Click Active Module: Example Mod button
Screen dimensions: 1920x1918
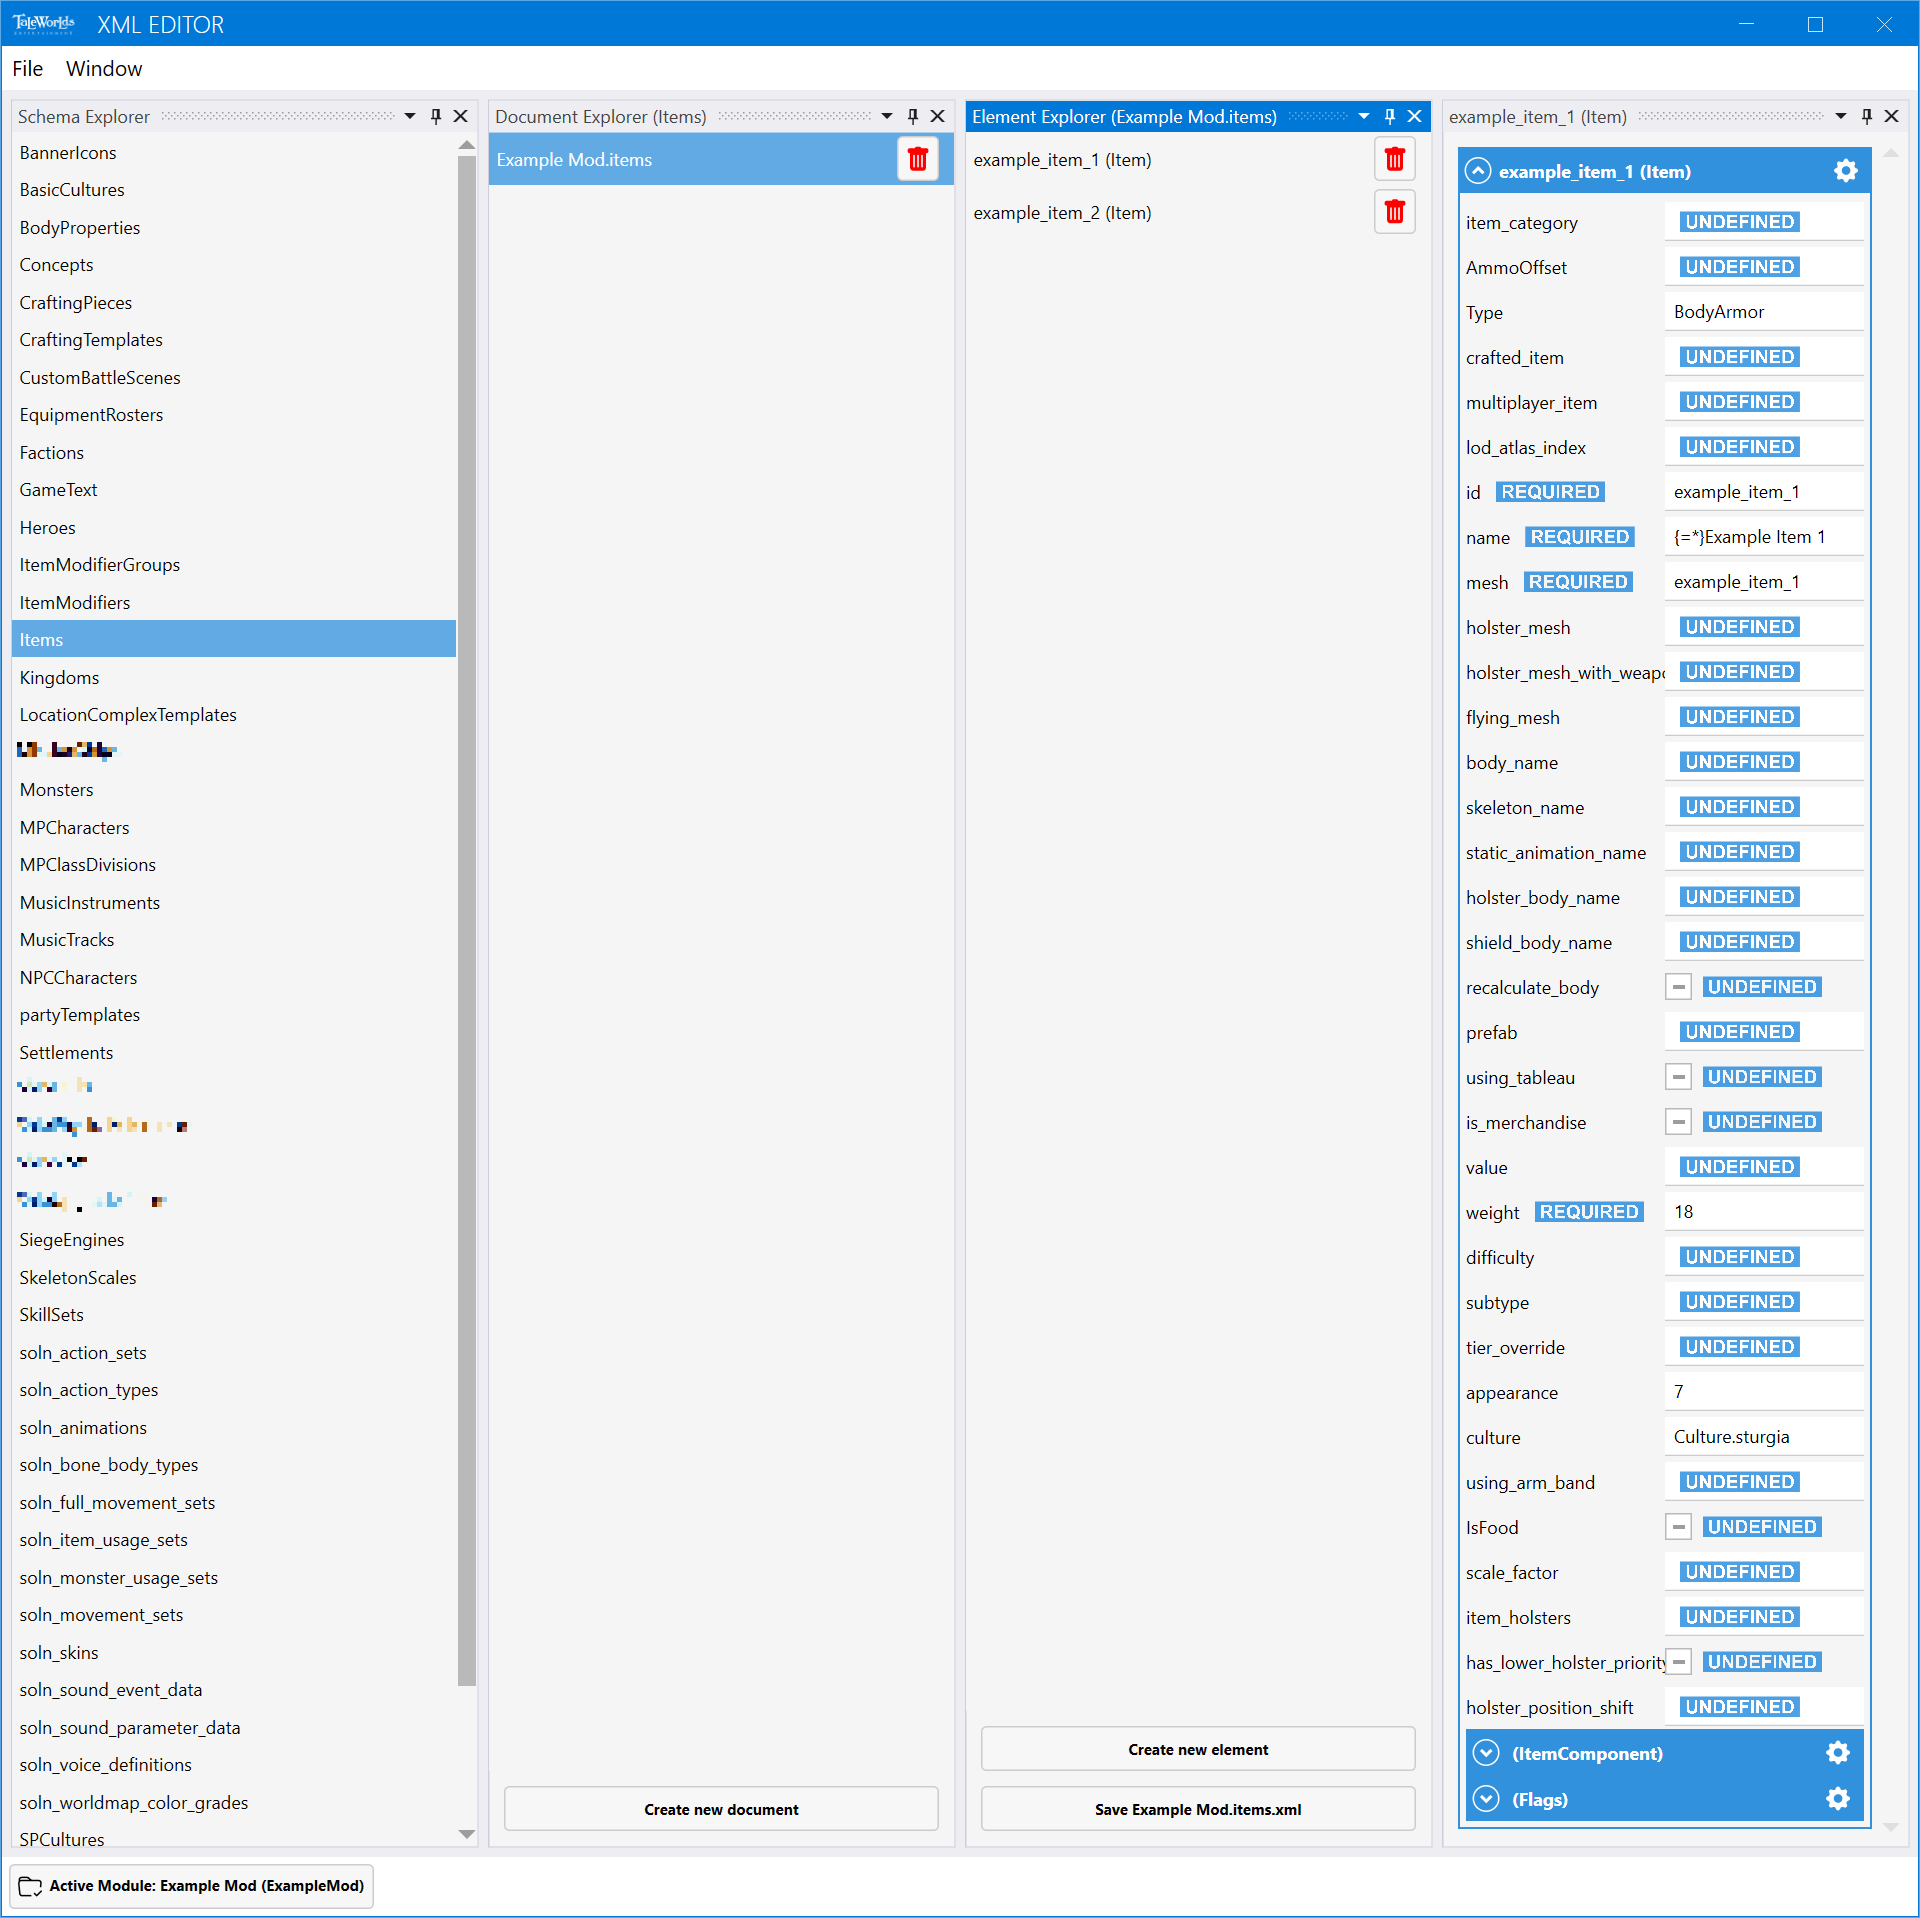pyautogui.click(x=193, y=1885)
